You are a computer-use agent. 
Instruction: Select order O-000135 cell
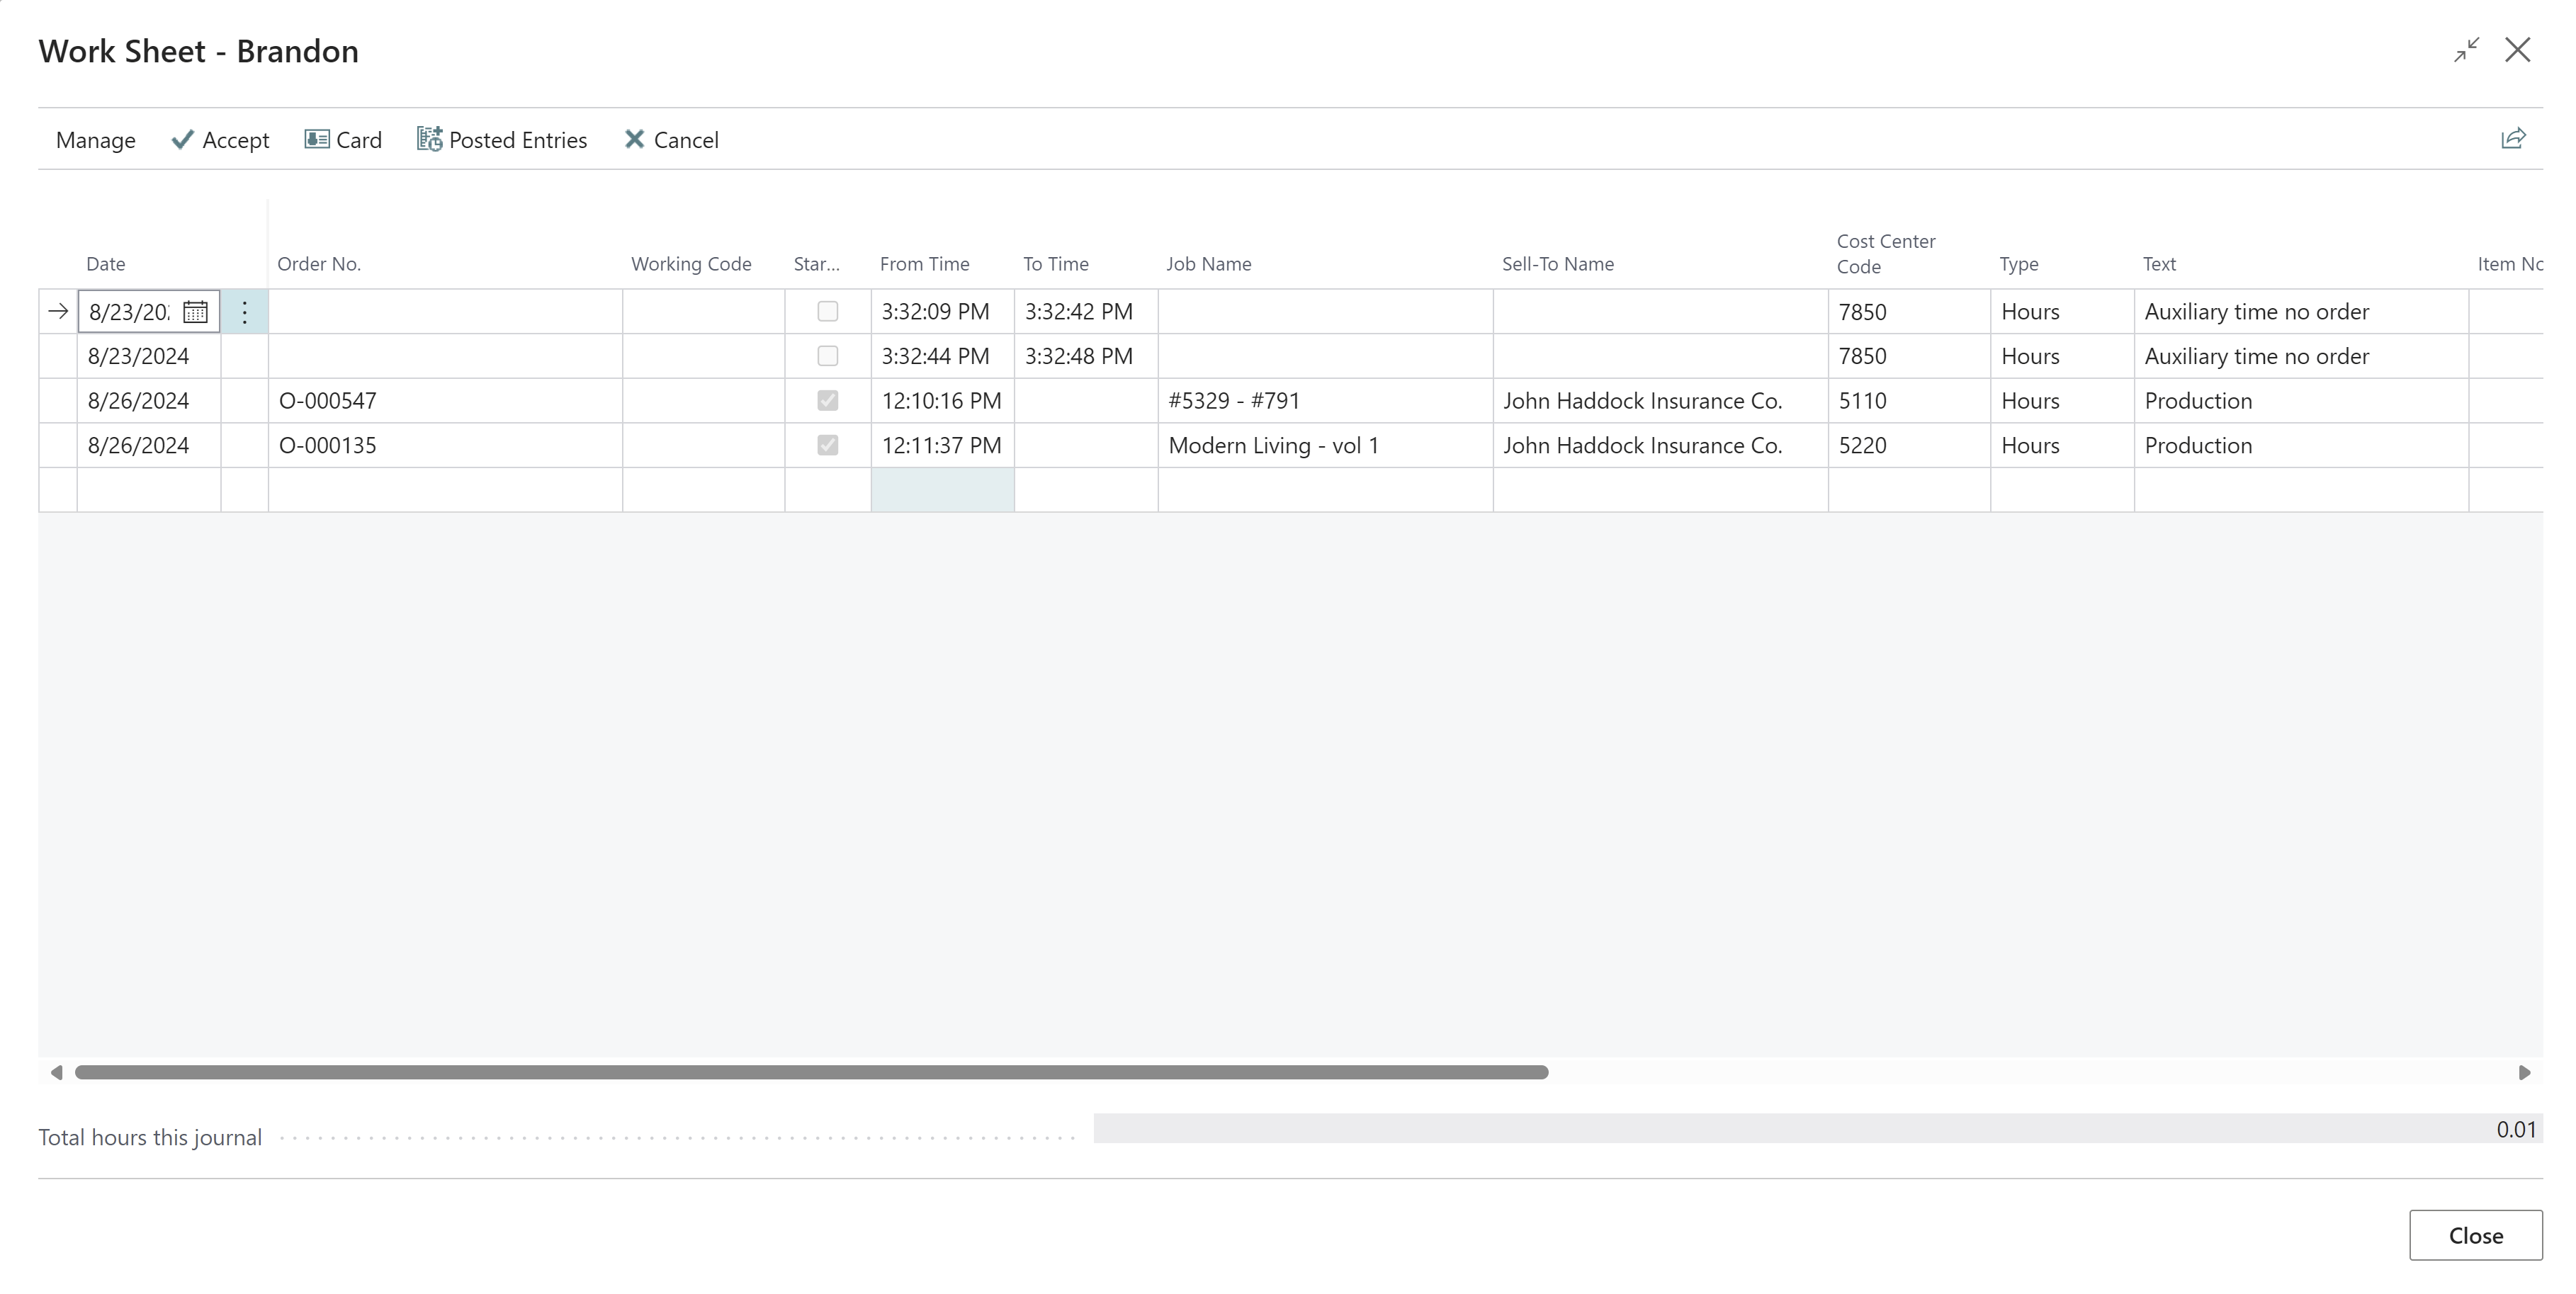pos(445,445)
